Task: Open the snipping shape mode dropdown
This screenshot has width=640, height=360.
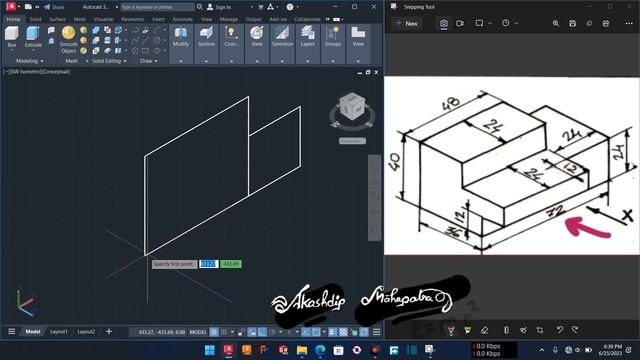Action: tap(490, 23)
